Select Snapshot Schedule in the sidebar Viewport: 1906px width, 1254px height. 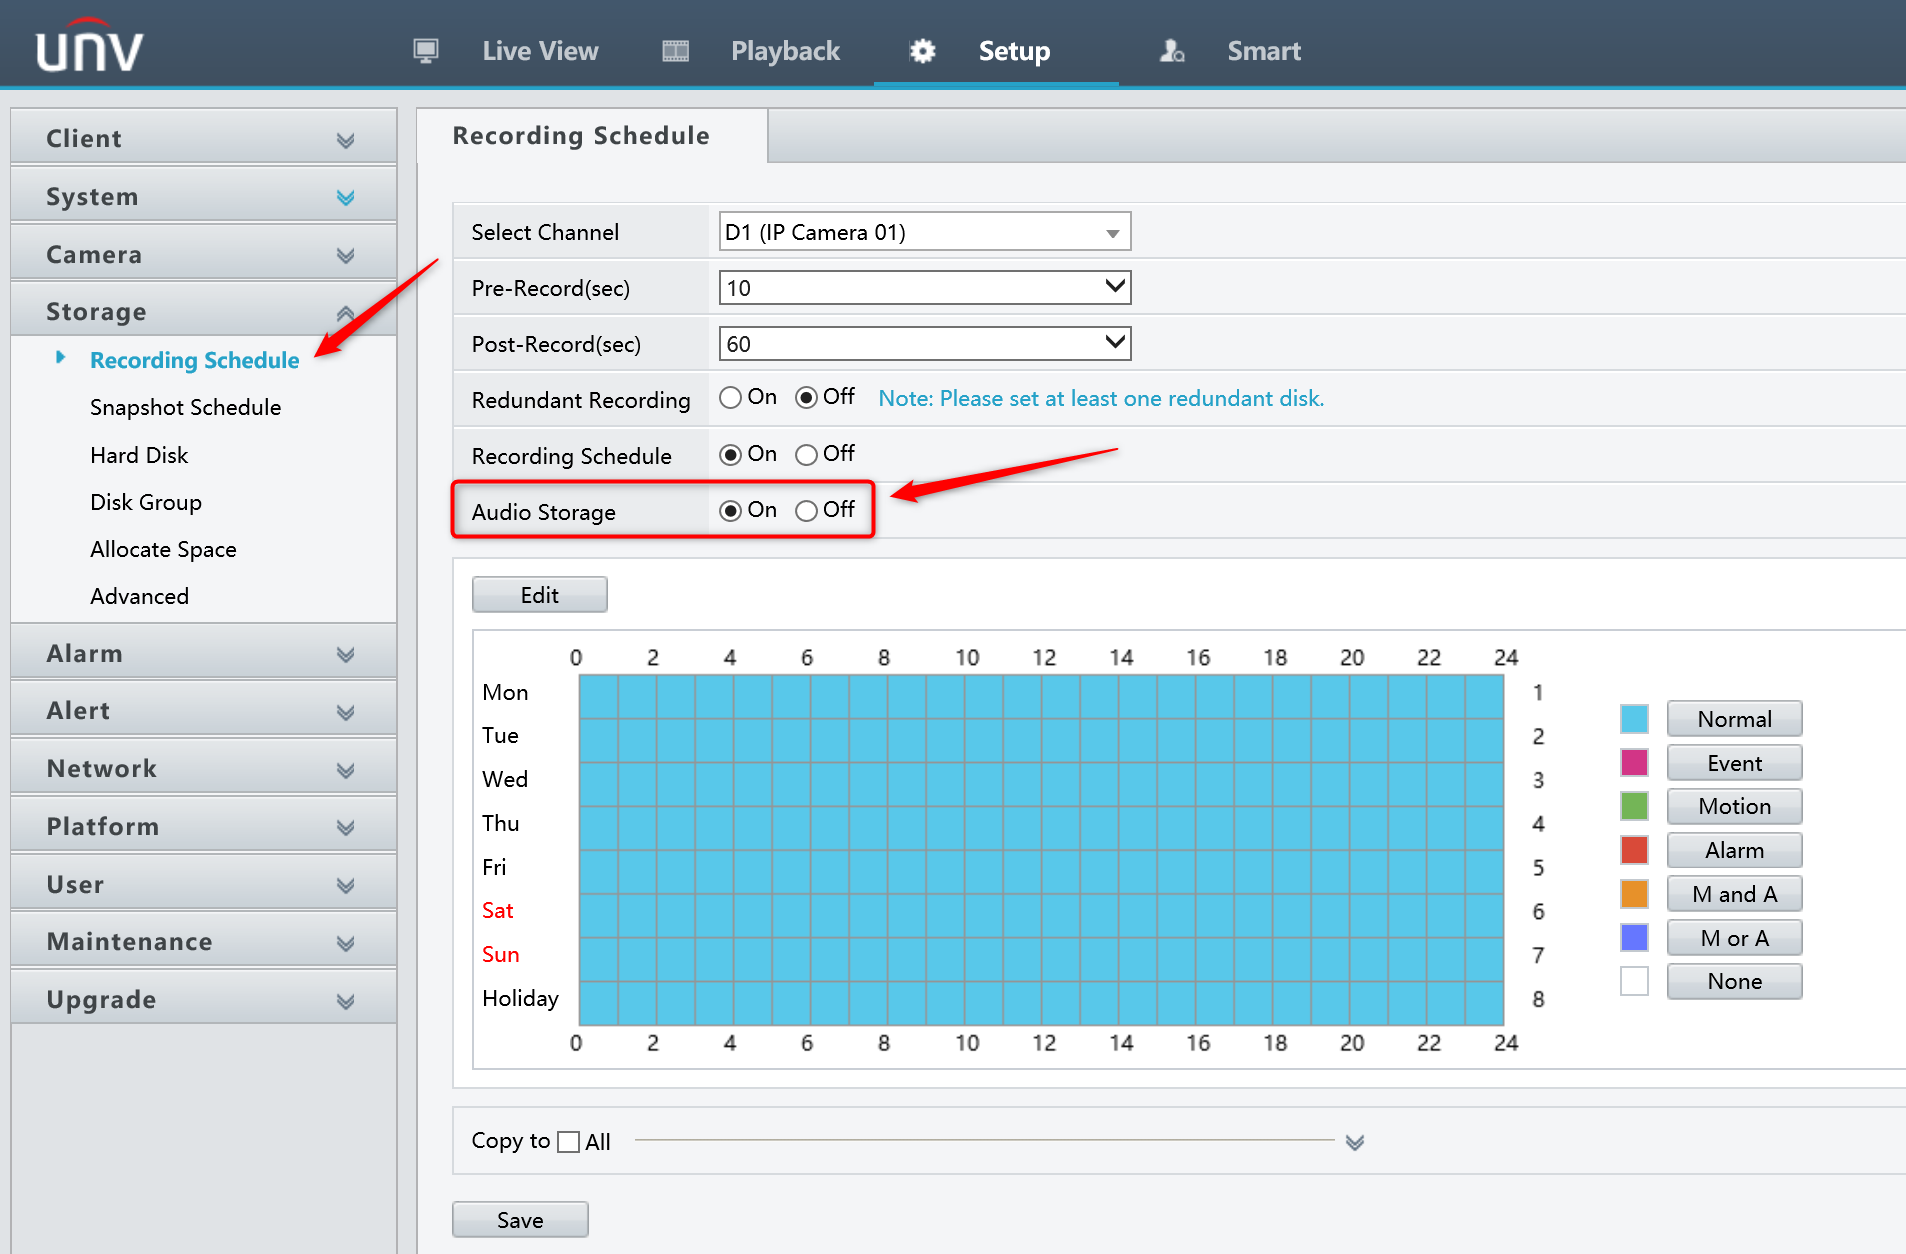(185, 407)
